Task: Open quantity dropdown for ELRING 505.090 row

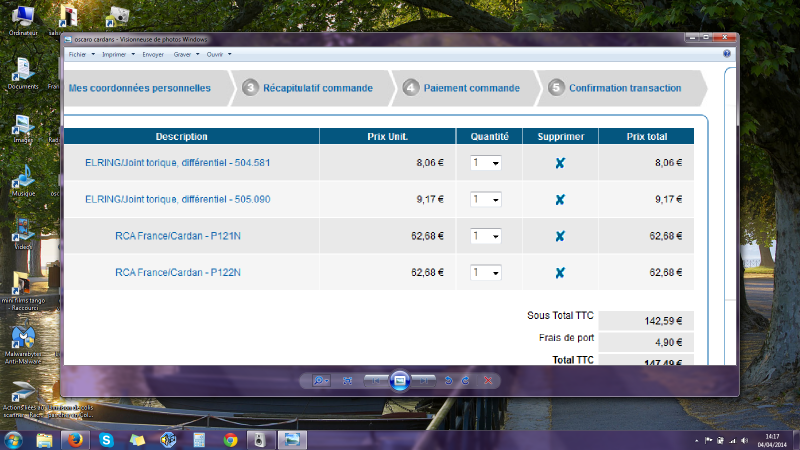Action: [486, 199]
